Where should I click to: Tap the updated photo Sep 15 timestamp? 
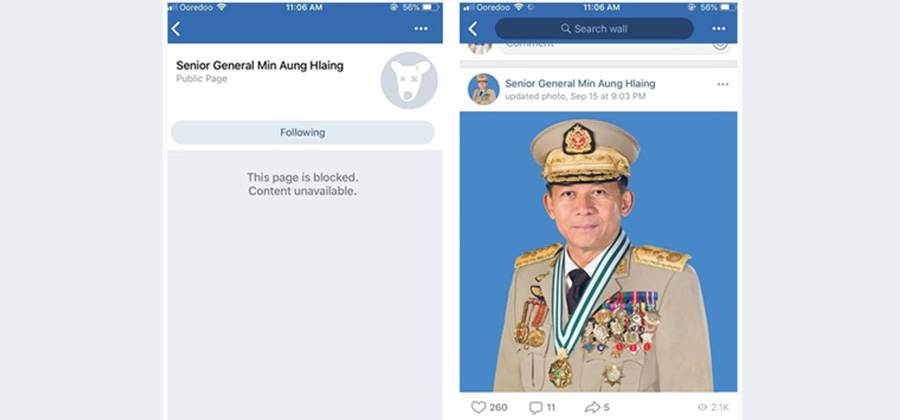(x=575, y=96)
